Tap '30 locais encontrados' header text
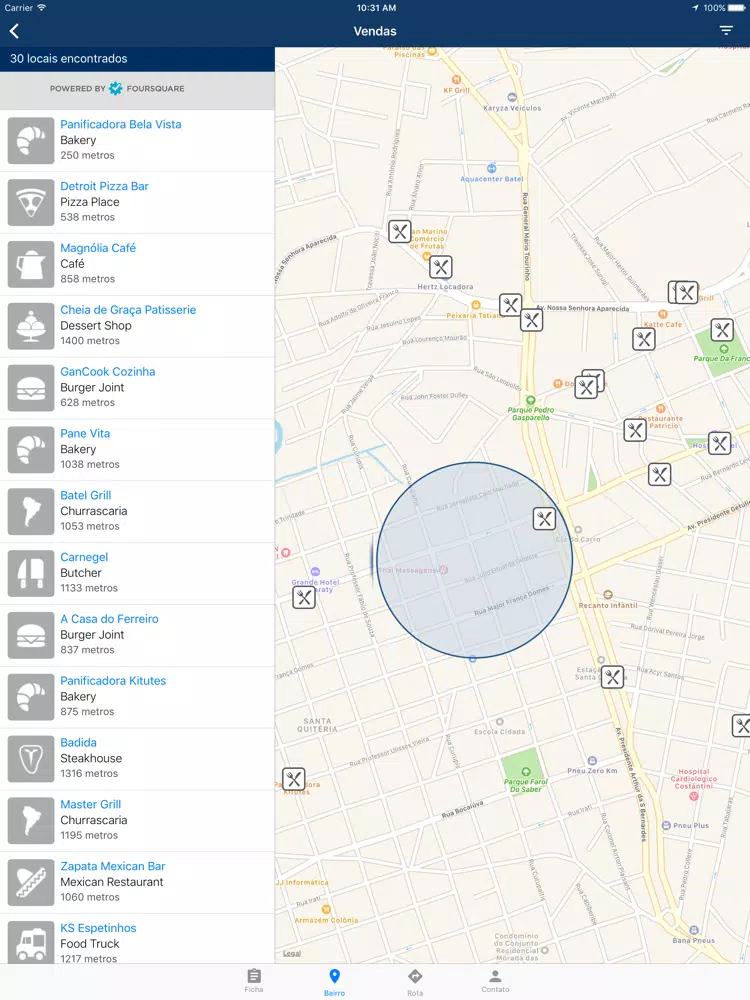 [69, 59]
